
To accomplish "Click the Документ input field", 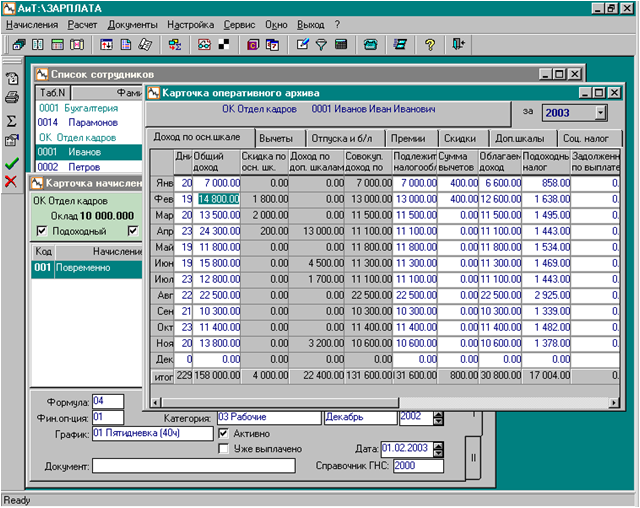I will coord(194,466).
